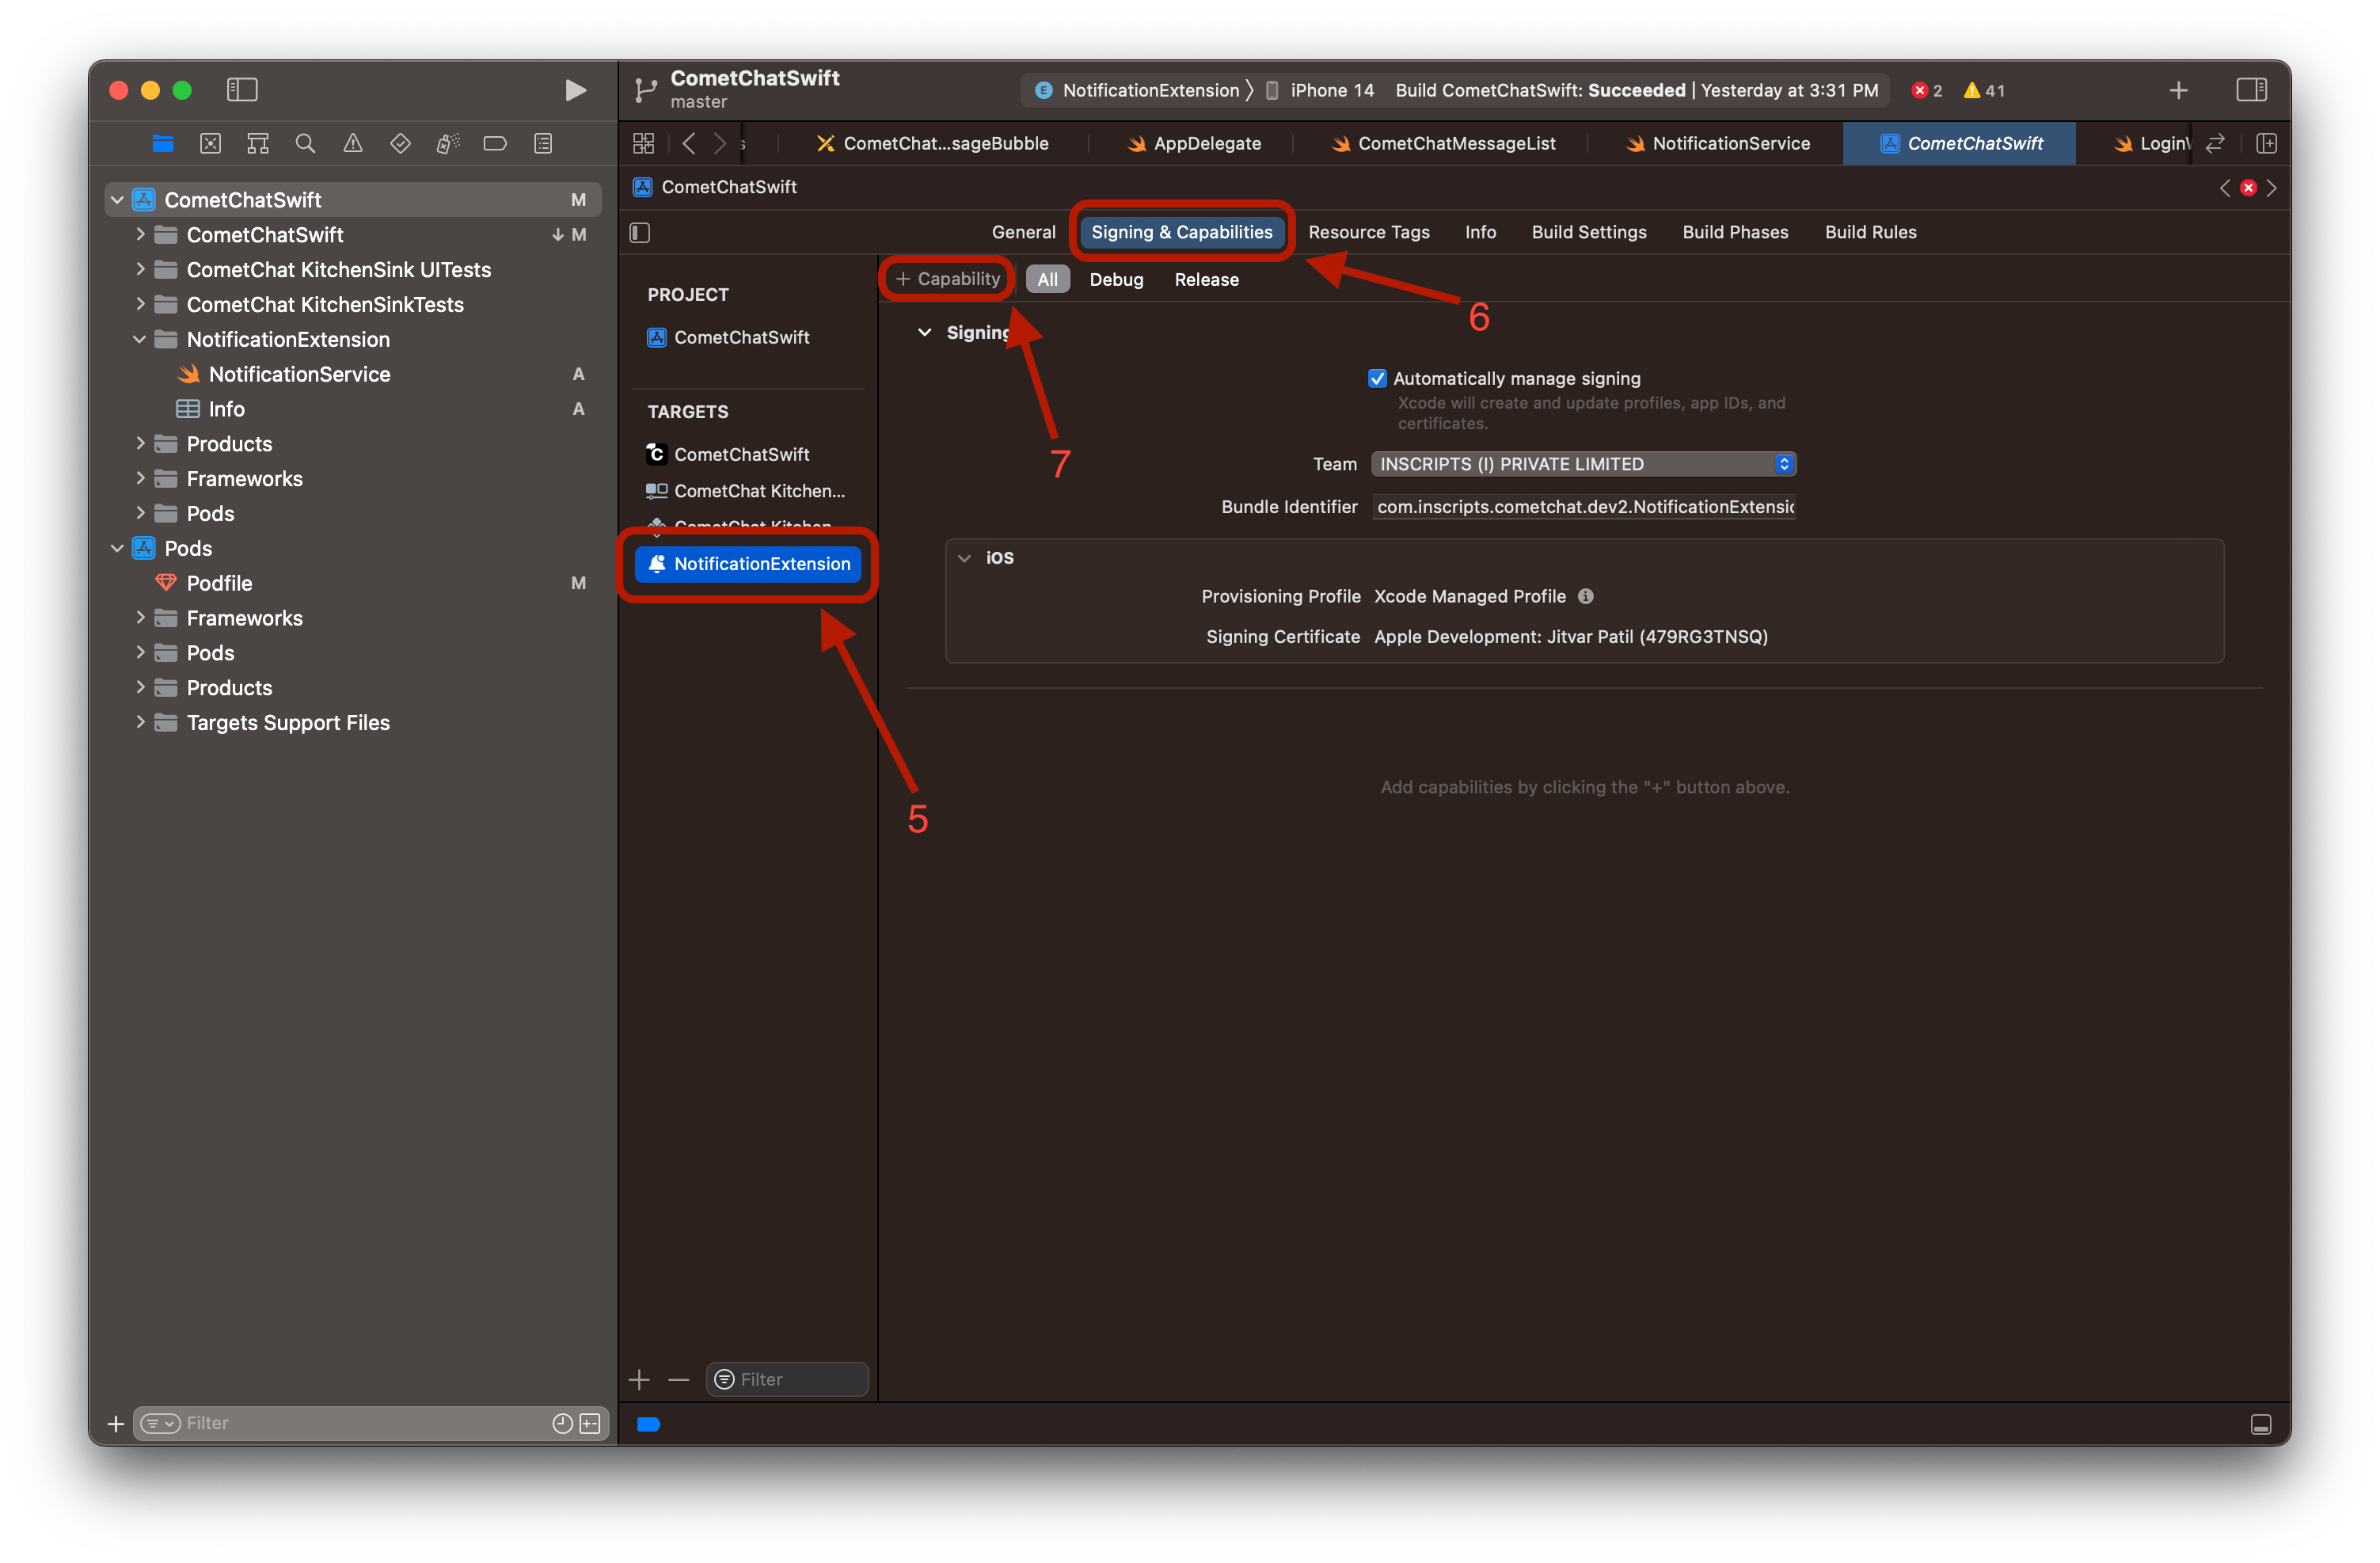This screenshot has height=1563, width=2380.
Task: Go forward in editor history
Action: (x=719, y=143)
